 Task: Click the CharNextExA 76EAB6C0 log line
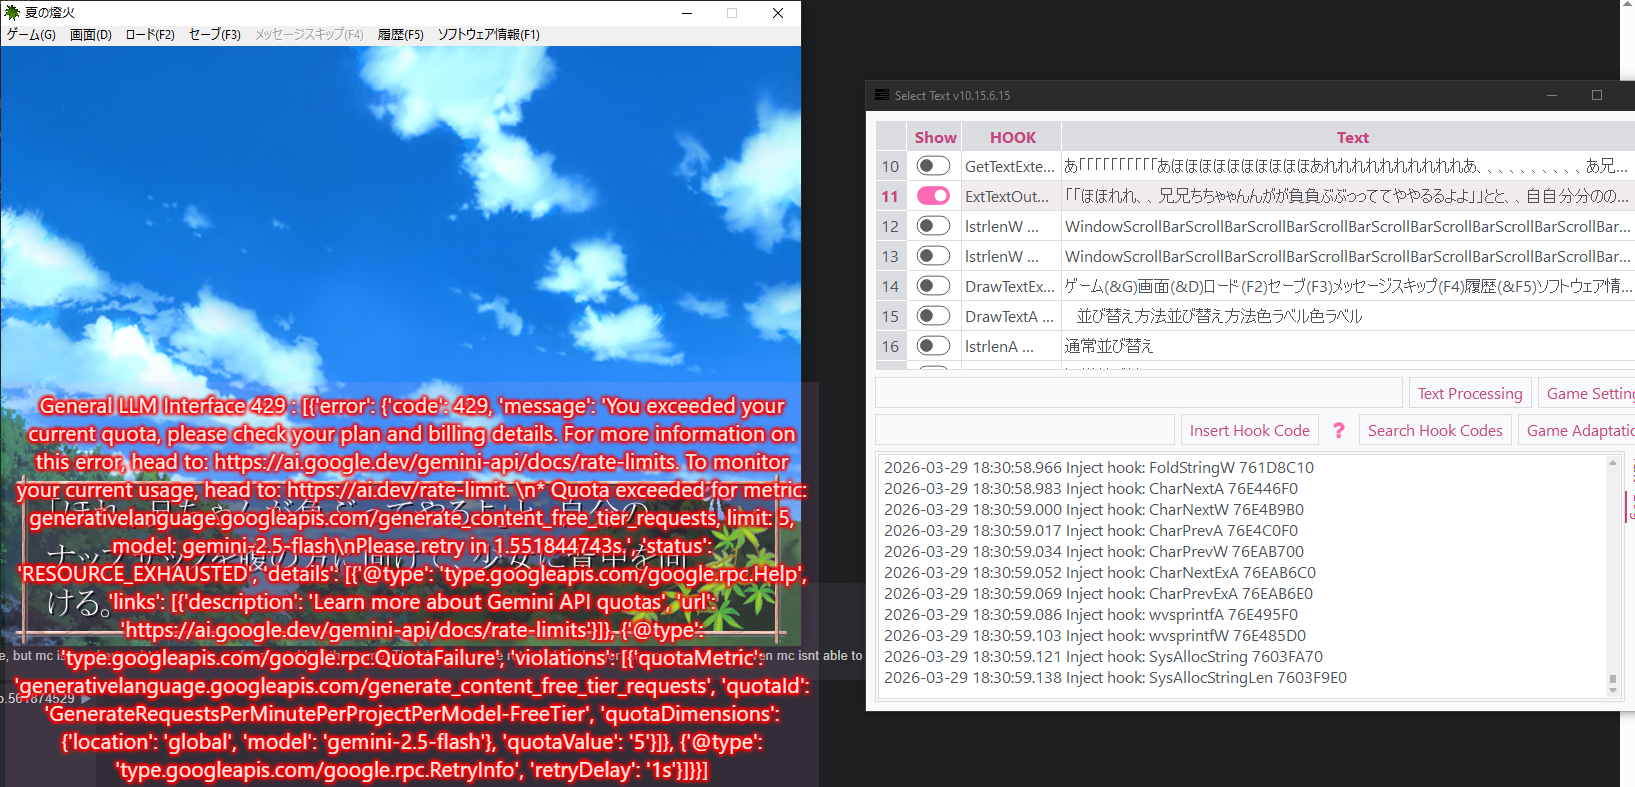pos(1100,572)
